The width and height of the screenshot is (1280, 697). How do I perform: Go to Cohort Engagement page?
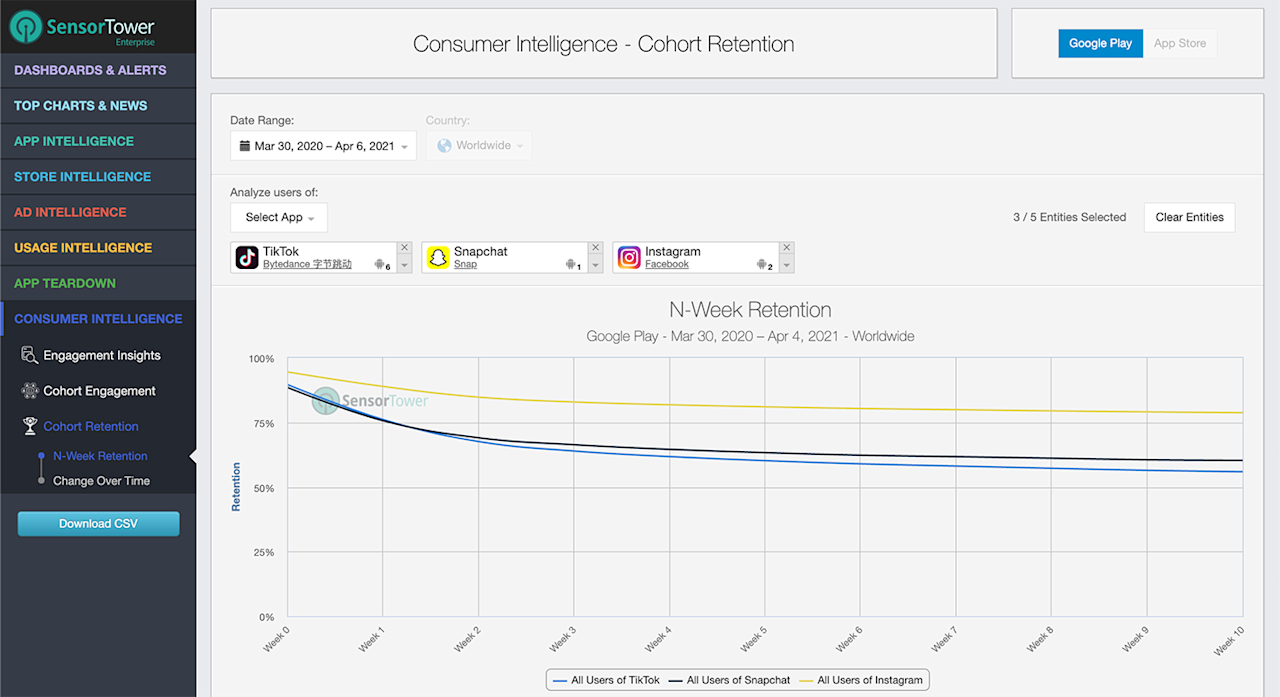click(x=100, y=391)
